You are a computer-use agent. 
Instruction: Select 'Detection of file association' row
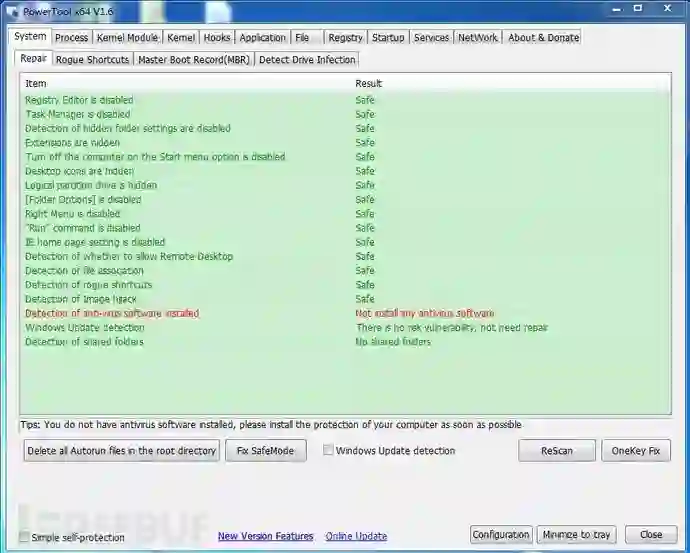coord(345,271)
